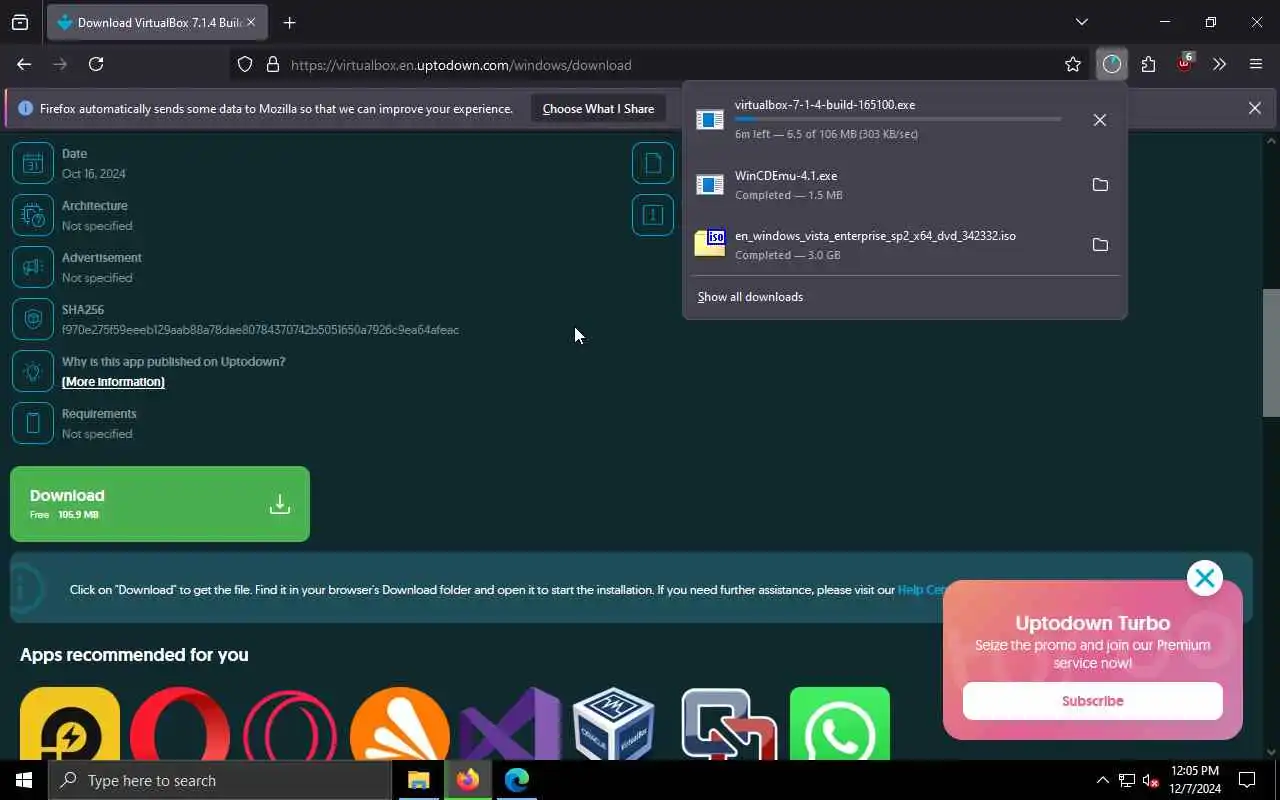Open recommended WhatsApp app

840,725
